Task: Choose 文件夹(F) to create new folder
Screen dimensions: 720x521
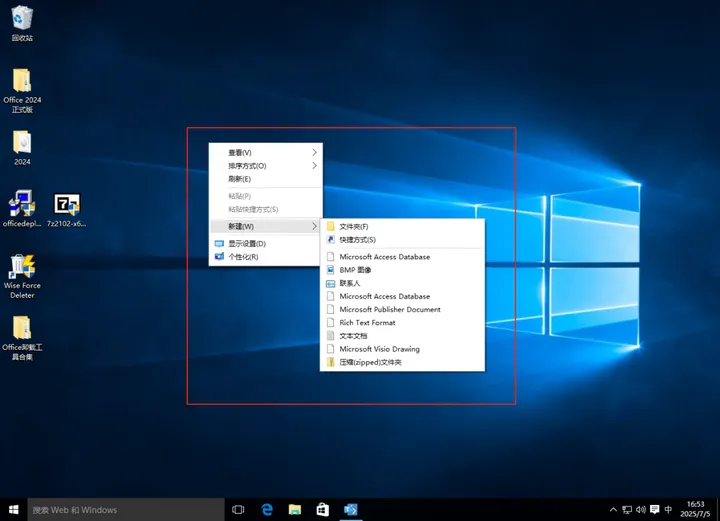Action: click(x=354, y=227)
